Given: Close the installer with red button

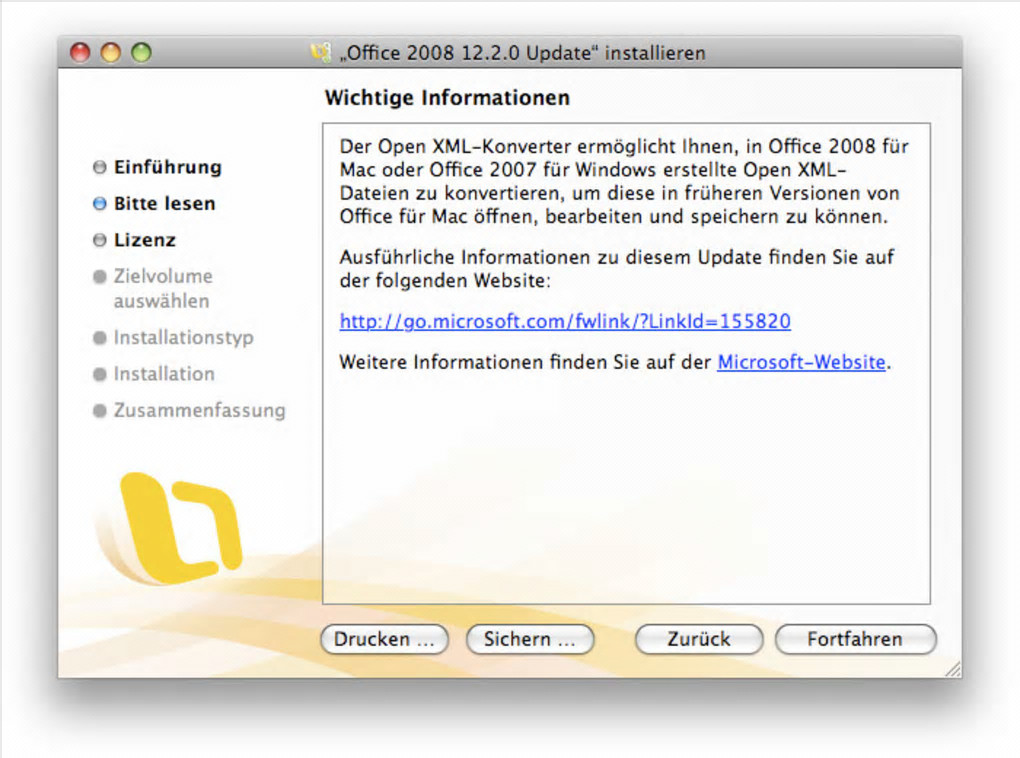Looking at the screenshot, I should pos(80,52).
